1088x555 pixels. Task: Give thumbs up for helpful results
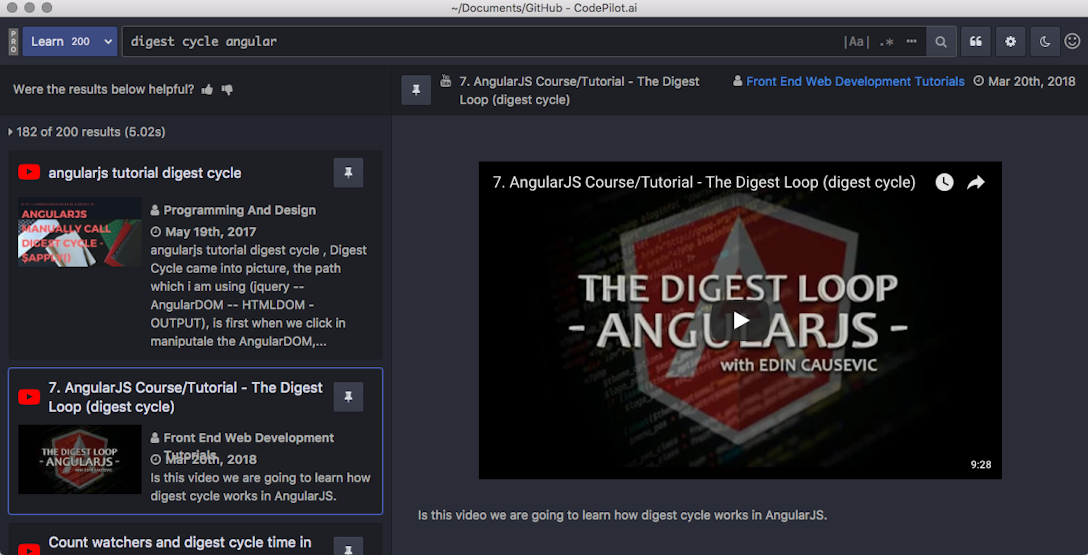207,90
